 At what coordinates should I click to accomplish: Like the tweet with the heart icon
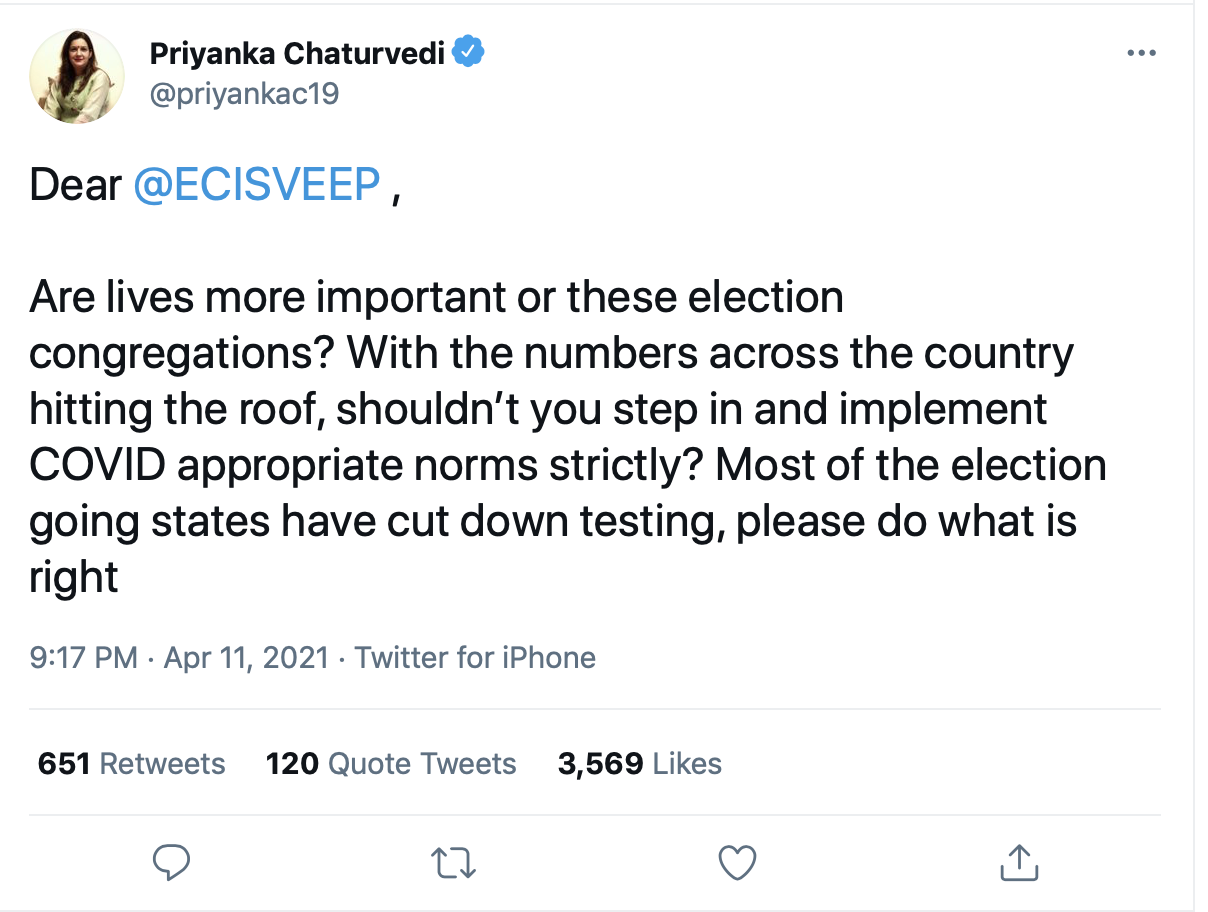737,861
